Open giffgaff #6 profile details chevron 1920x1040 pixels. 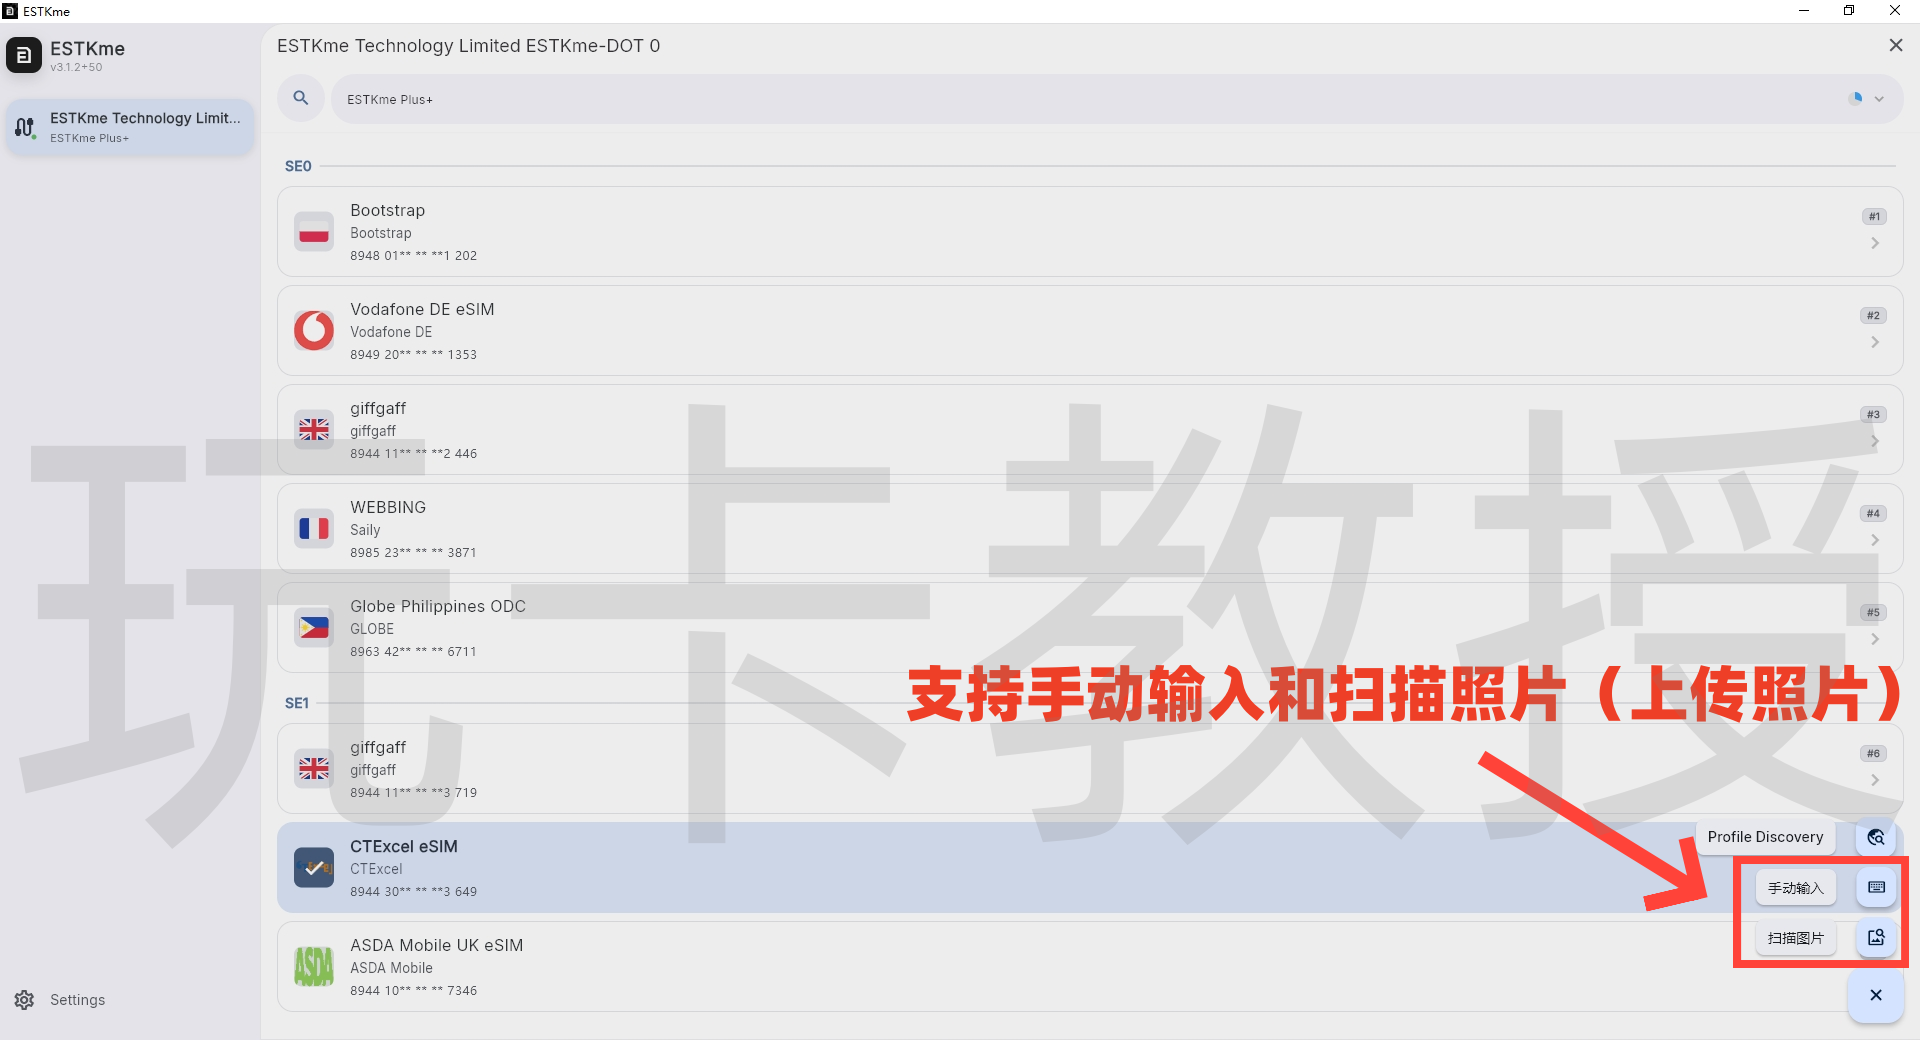coord(1875,780)
